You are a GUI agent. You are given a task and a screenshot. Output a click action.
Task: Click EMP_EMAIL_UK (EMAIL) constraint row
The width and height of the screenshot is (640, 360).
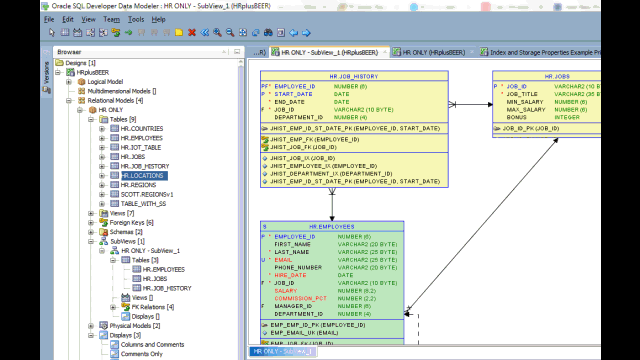tap(304, 333)
